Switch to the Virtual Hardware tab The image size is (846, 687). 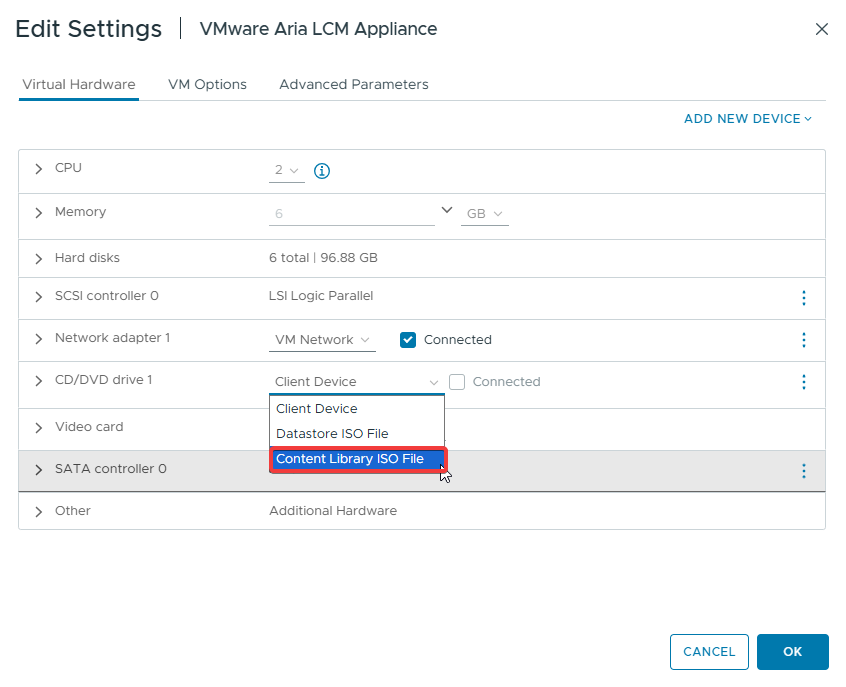coord(79,85)
